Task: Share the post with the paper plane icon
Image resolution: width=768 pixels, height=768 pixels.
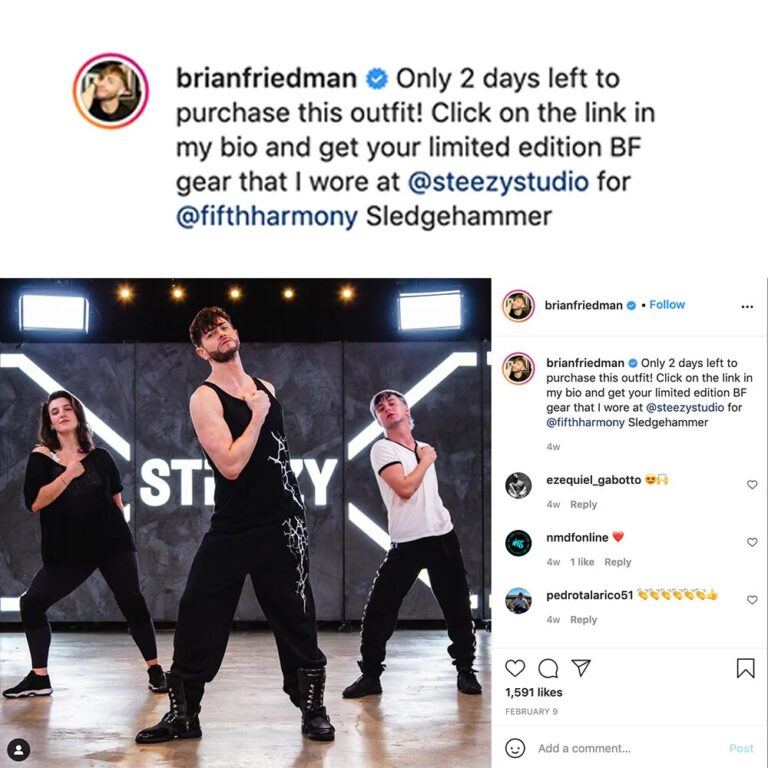Action: [581, 668]
